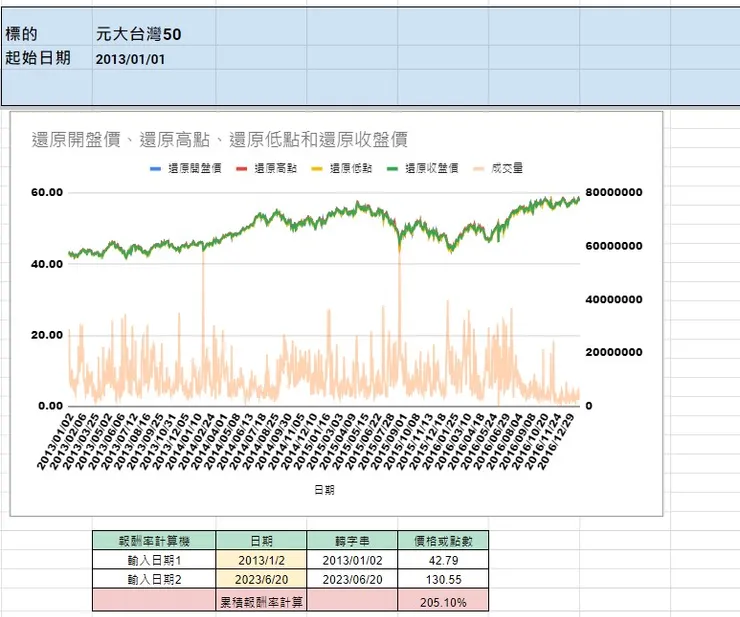Click the 20.00 left axis label
Image resolution: width=740 pixels, height=617 pixels.
(x=47, y=335)
